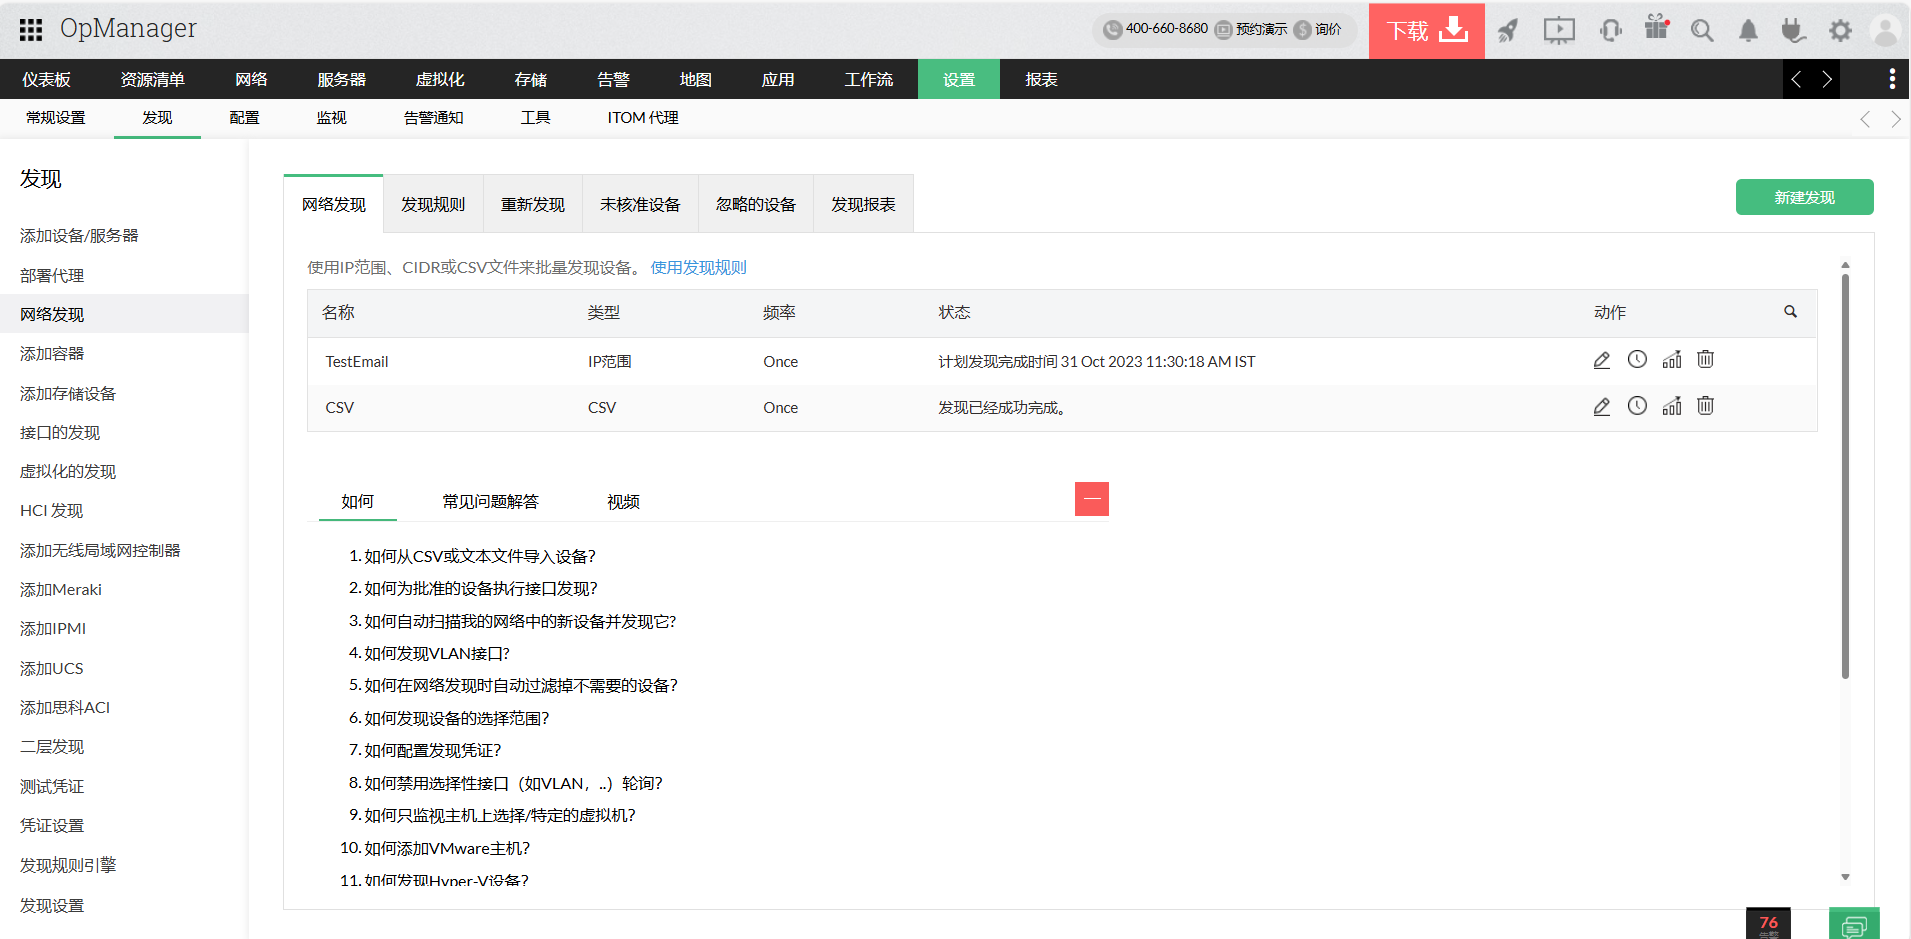Open the 报表 menu in navigation bar
The image size is (1911, 939).
click(1041, 80)
